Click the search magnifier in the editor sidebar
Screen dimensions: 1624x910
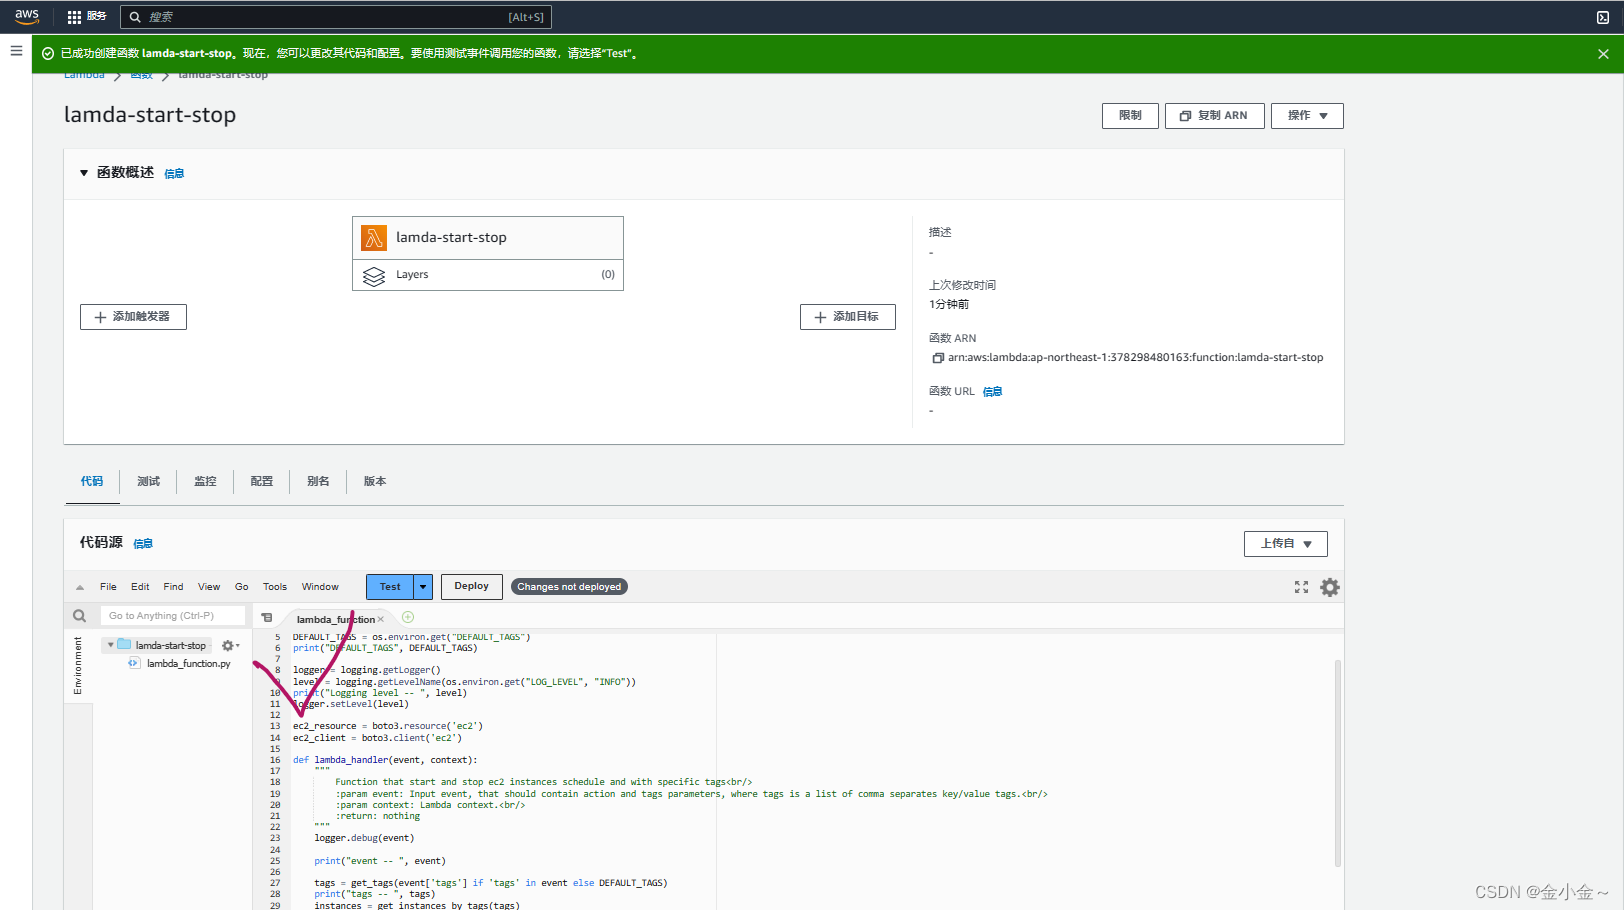click(x=80, y=616)
